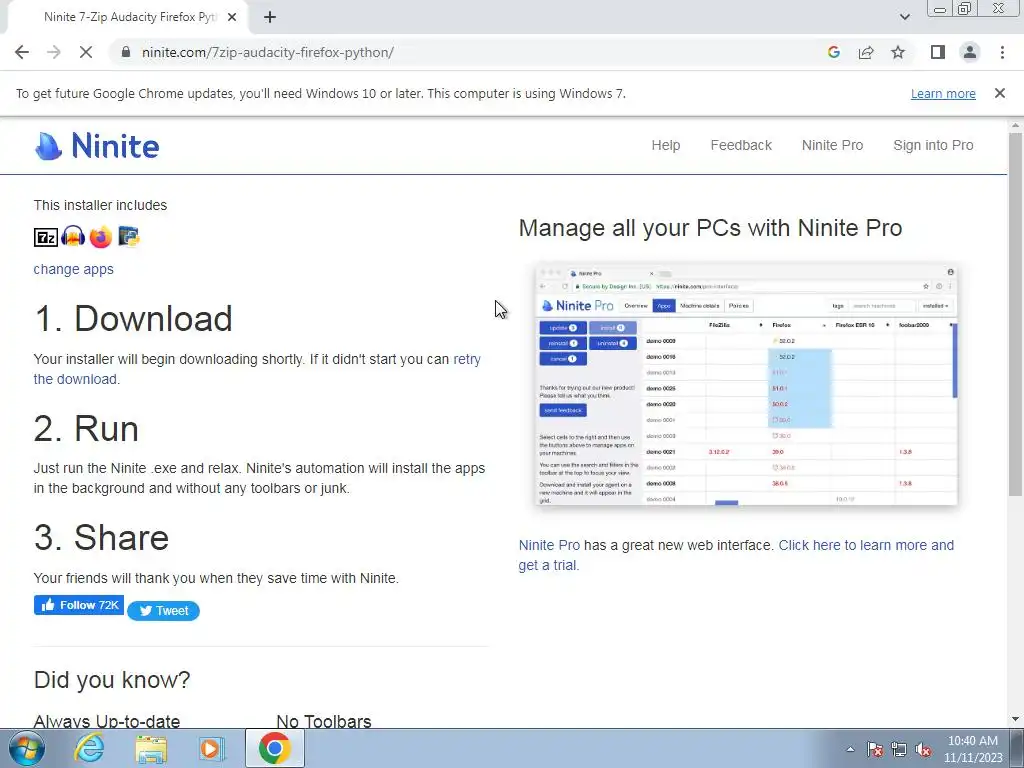Stop loading the page
This screenshot has width=1024, height=768.
pos(86,52)
